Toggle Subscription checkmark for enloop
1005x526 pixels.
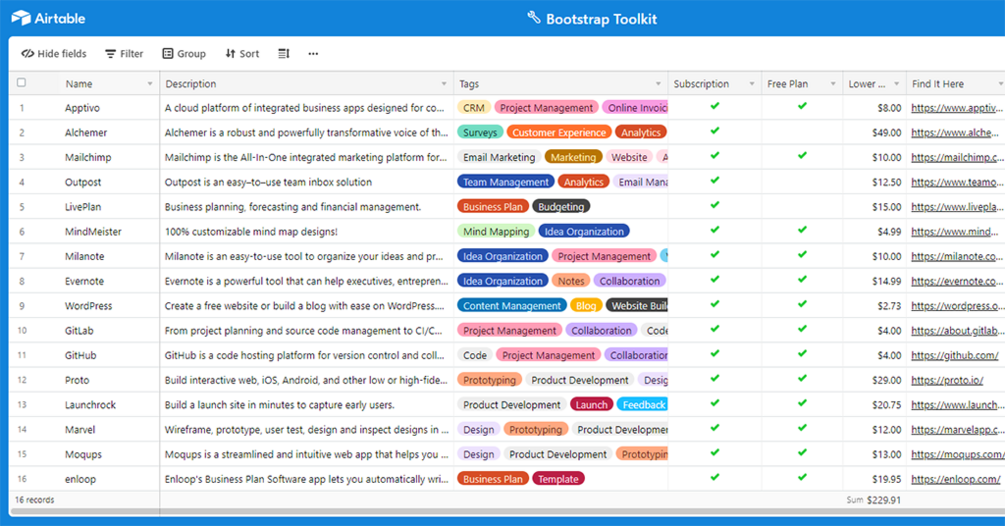(x=715, y=477)
